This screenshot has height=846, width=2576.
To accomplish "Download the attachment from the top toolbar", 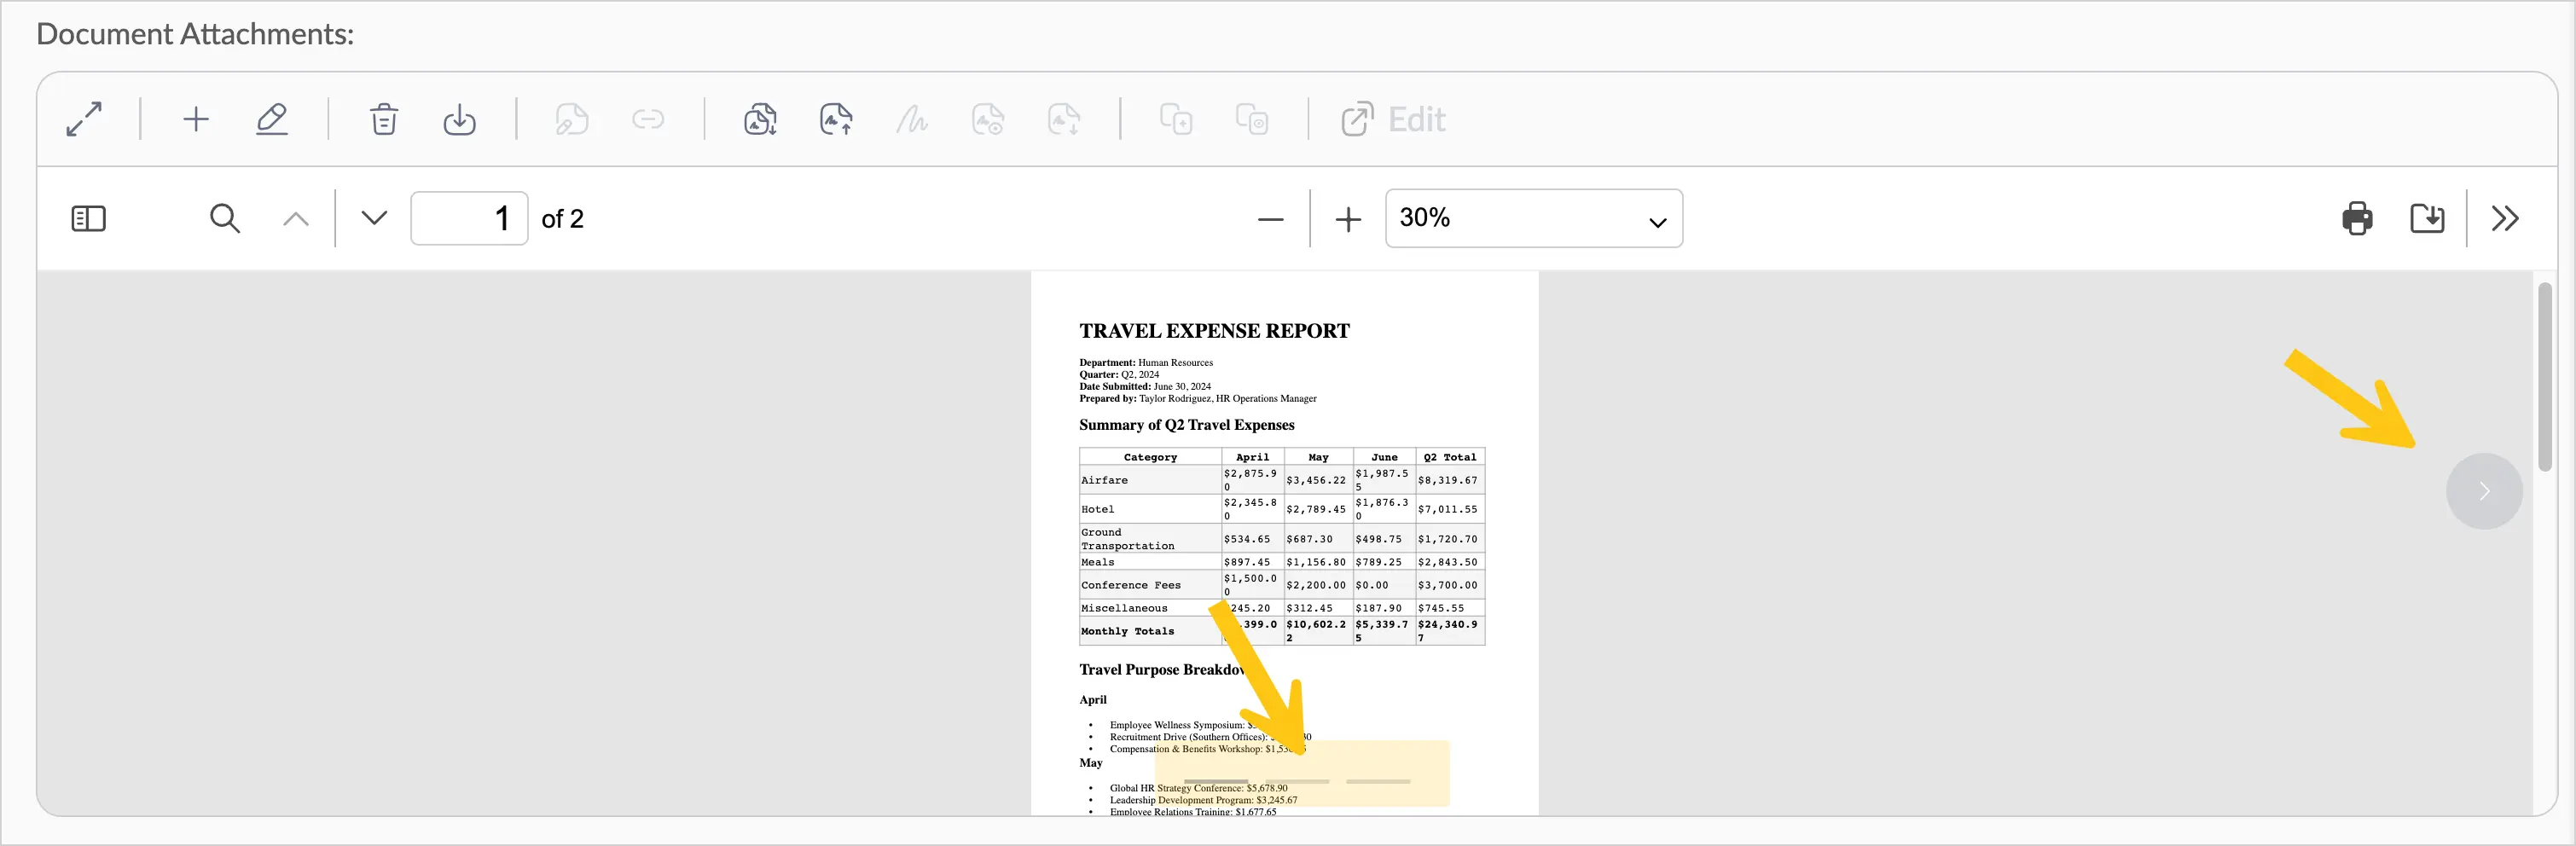I will (459, 119).
